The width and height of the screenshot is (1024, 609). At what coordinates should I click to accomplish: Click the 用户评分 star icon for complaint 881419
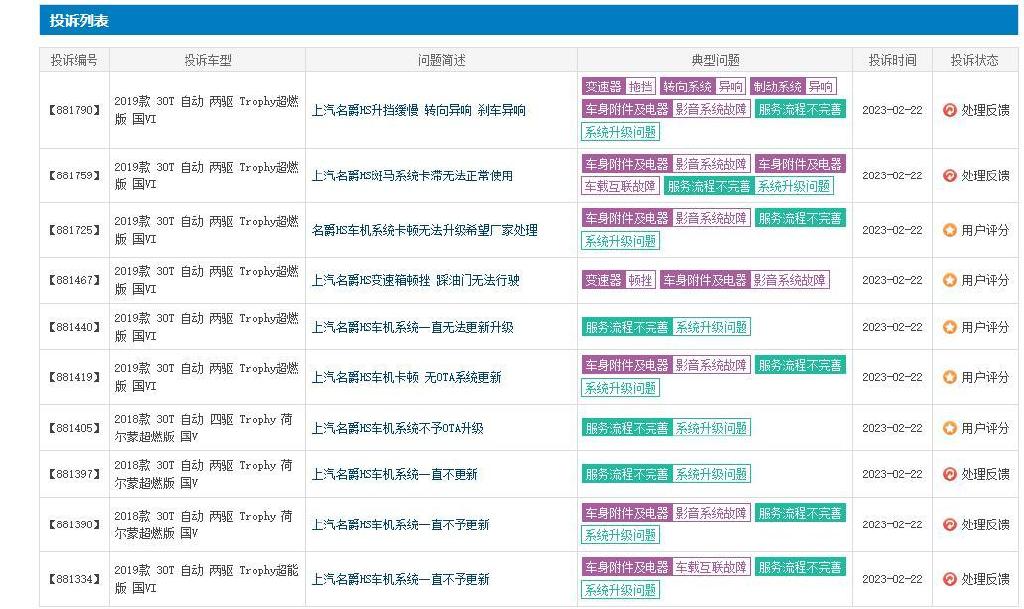(x=950, y=377)
